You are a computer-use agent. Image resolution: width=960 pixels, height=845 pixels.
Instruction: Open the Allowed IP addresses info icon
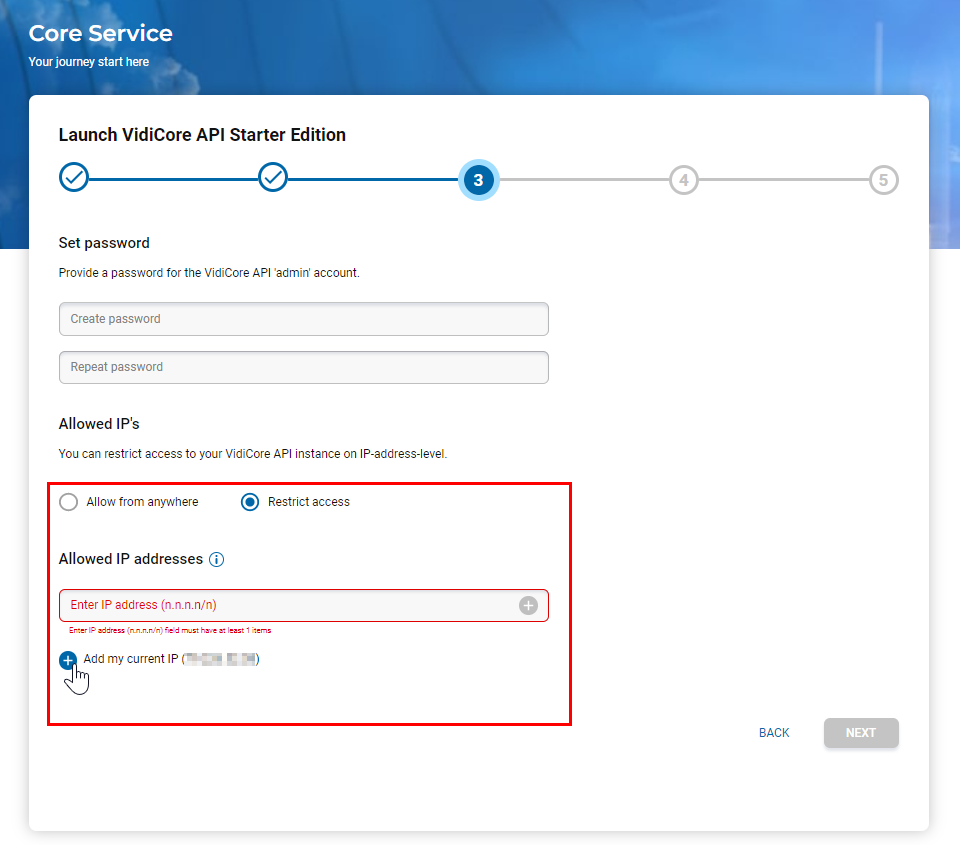216,560
